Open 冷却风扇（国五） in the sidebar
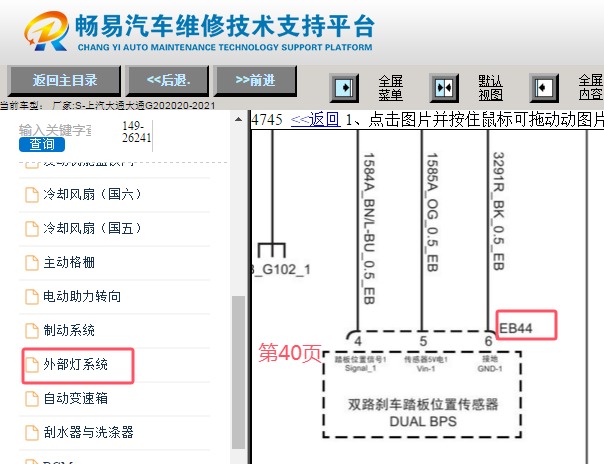The width and height of the screenshot is (604, 464). pyautogui.click(x=92, y=228)
